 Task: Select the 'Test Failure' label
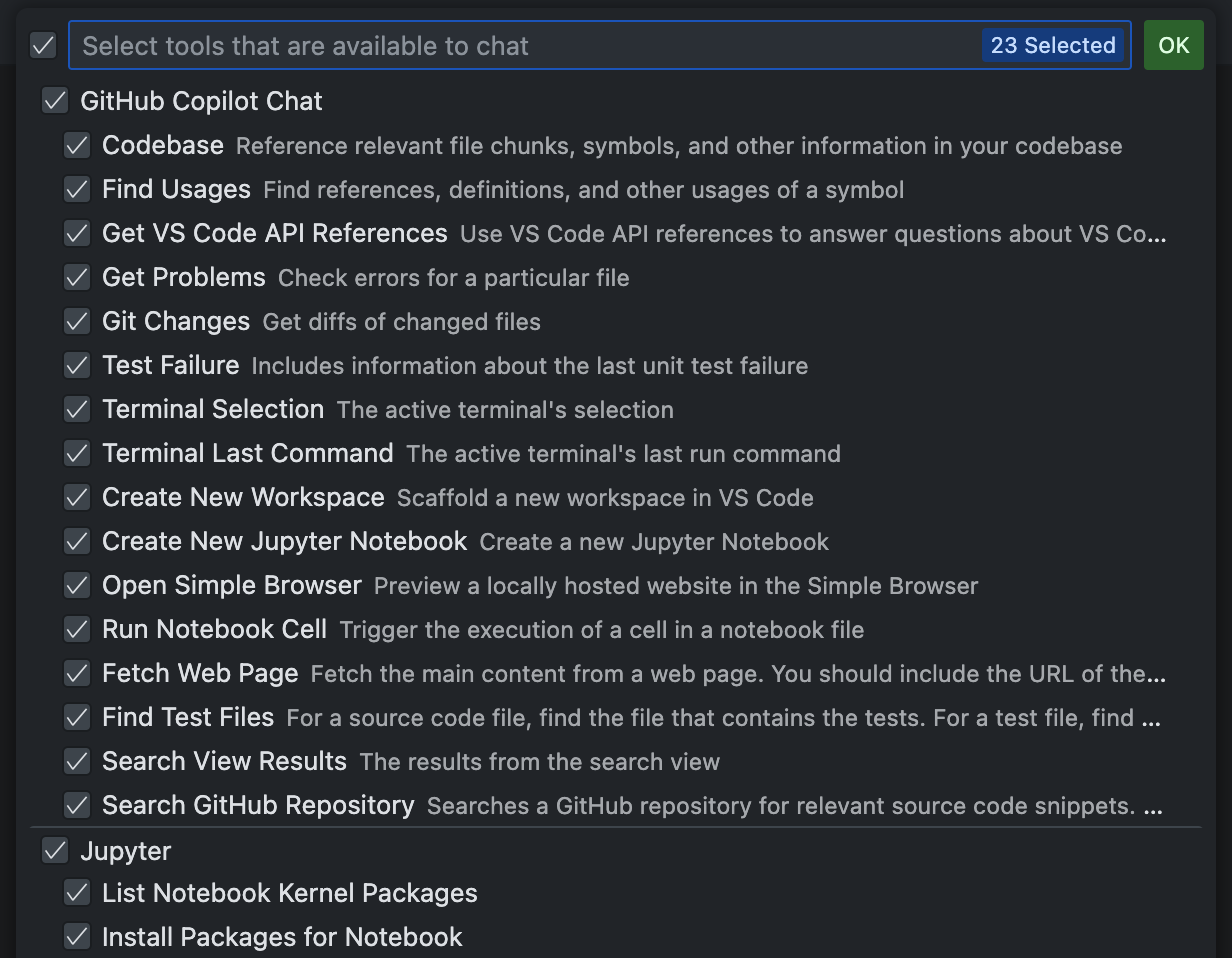click(171, 365)
